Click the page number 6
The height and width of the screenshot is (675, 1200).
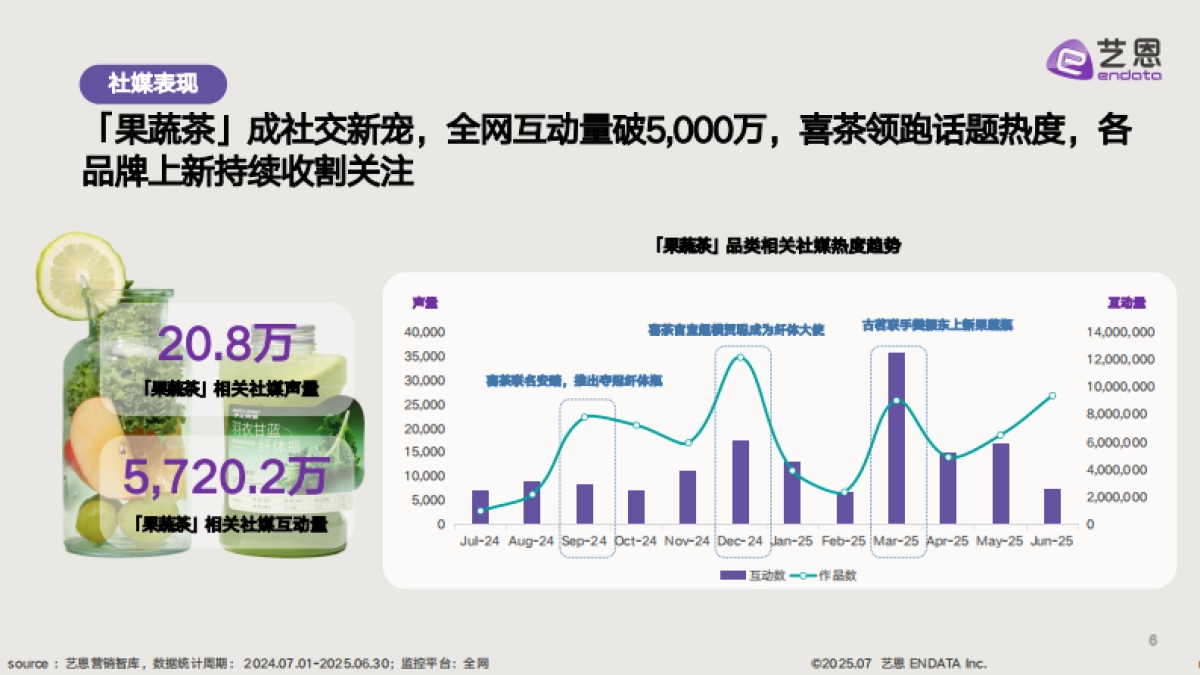tap(1152, 640)
